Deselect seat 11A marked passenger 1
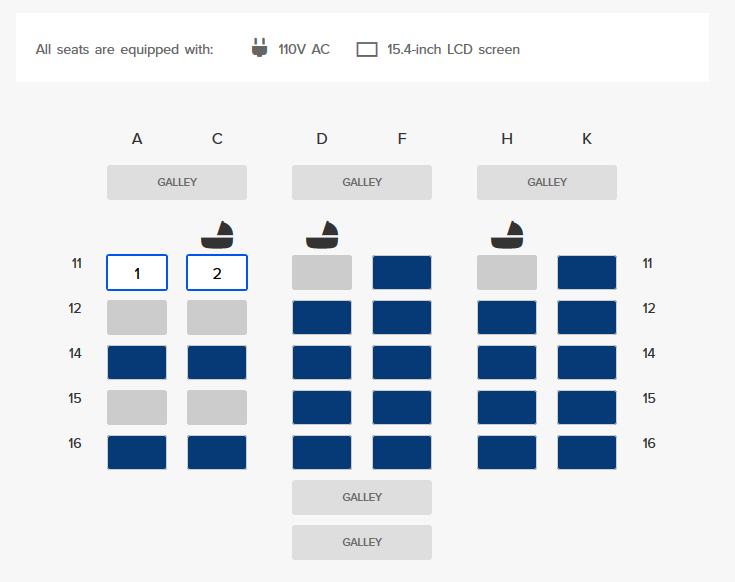The image size is (735, 582). pyautogui.click(x=137, y=273)
